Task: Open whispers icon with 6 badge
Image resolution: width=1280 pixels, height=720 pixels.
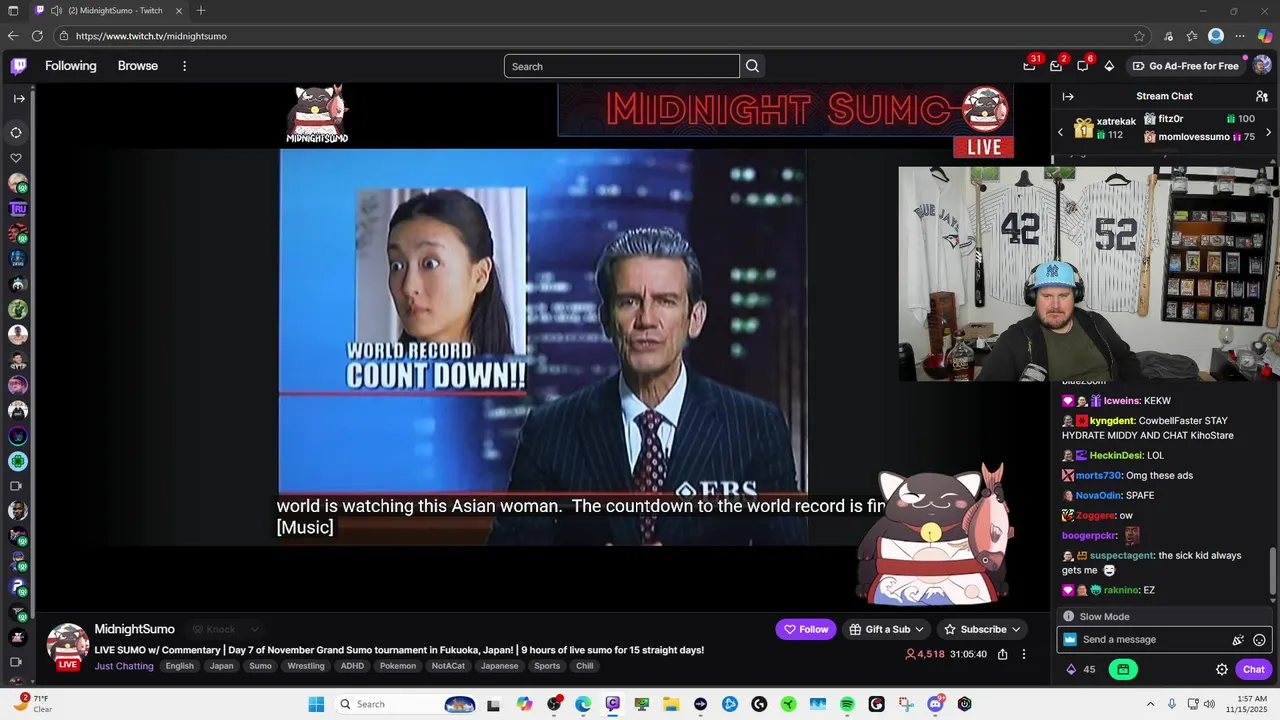Action: click(x=1083, y=66)
